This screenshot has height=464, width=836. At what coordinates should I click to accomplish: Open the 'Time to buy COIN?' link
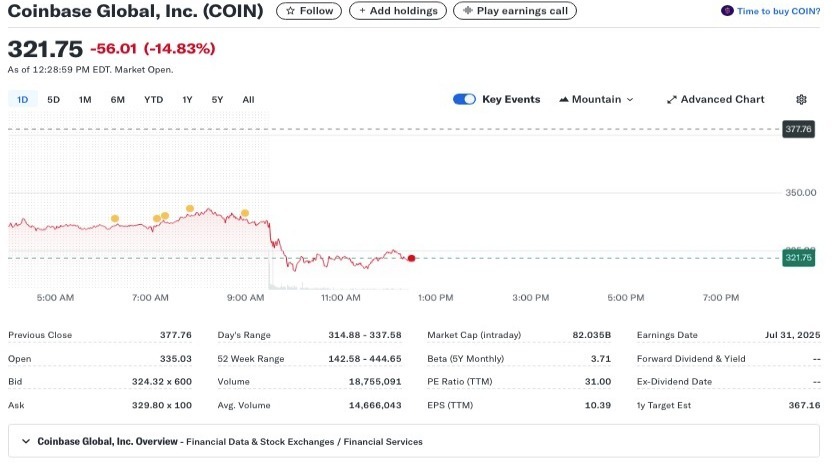(778, 11)
